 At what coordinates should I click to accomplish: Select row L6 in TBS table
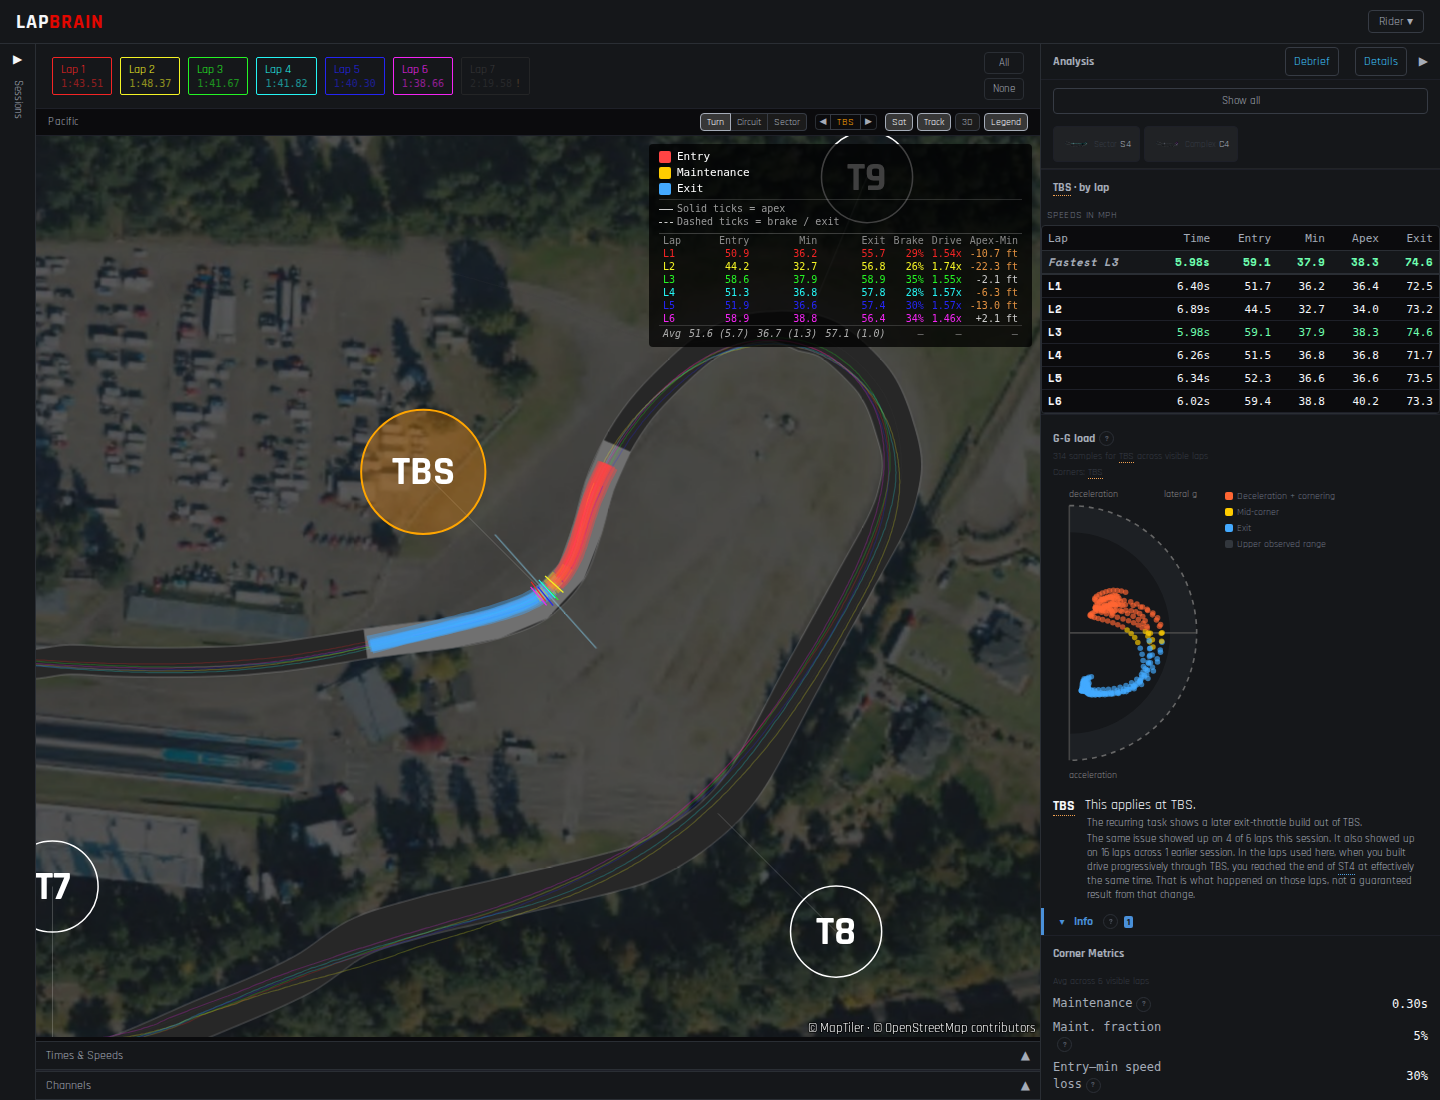click(x=1240, y=401)
